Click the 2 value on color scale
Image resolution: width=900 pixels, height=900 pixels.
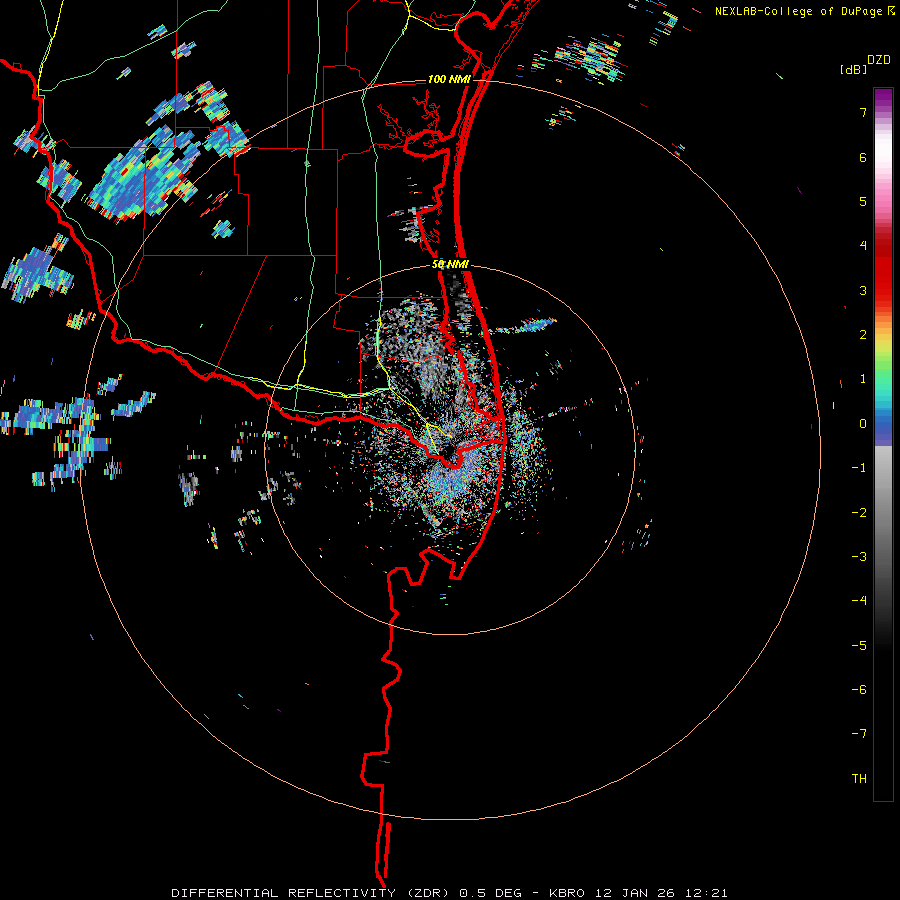pyautogui.click(x=862, y=335)
